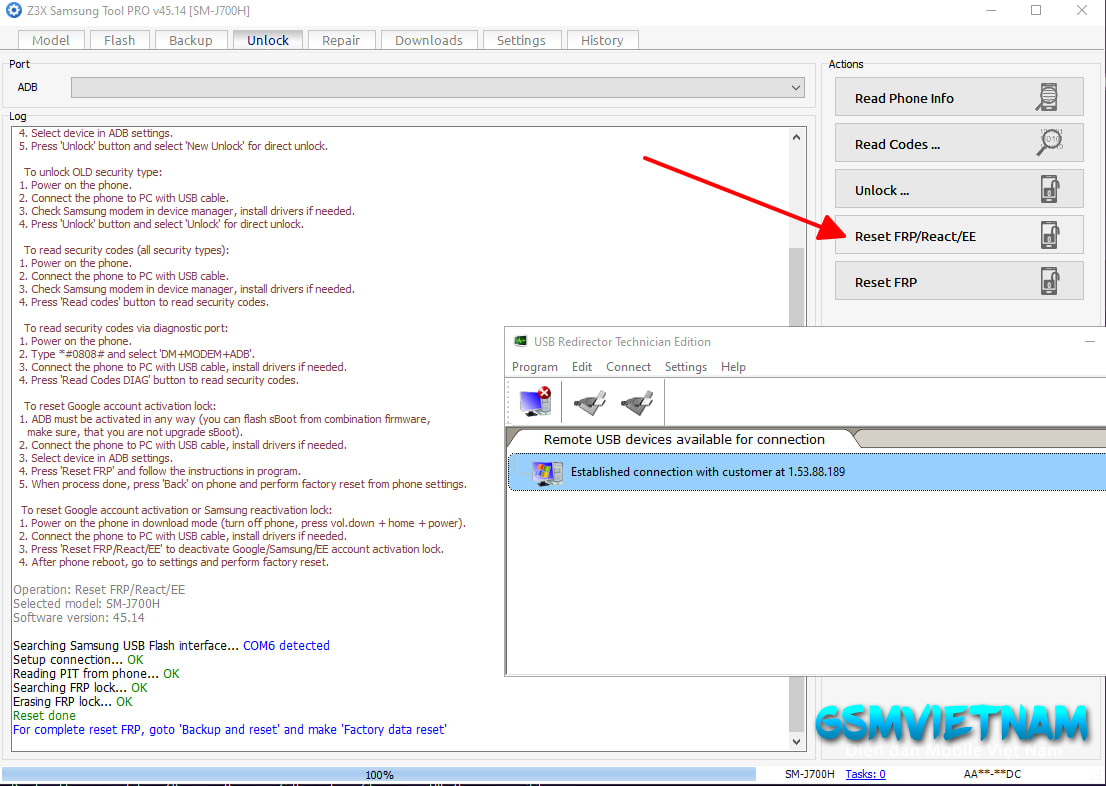This screenshot has height=786, width=1106.
Task: Click the first USB plug icon in USB Redirector toolbar
Action: tap(589, 402)
